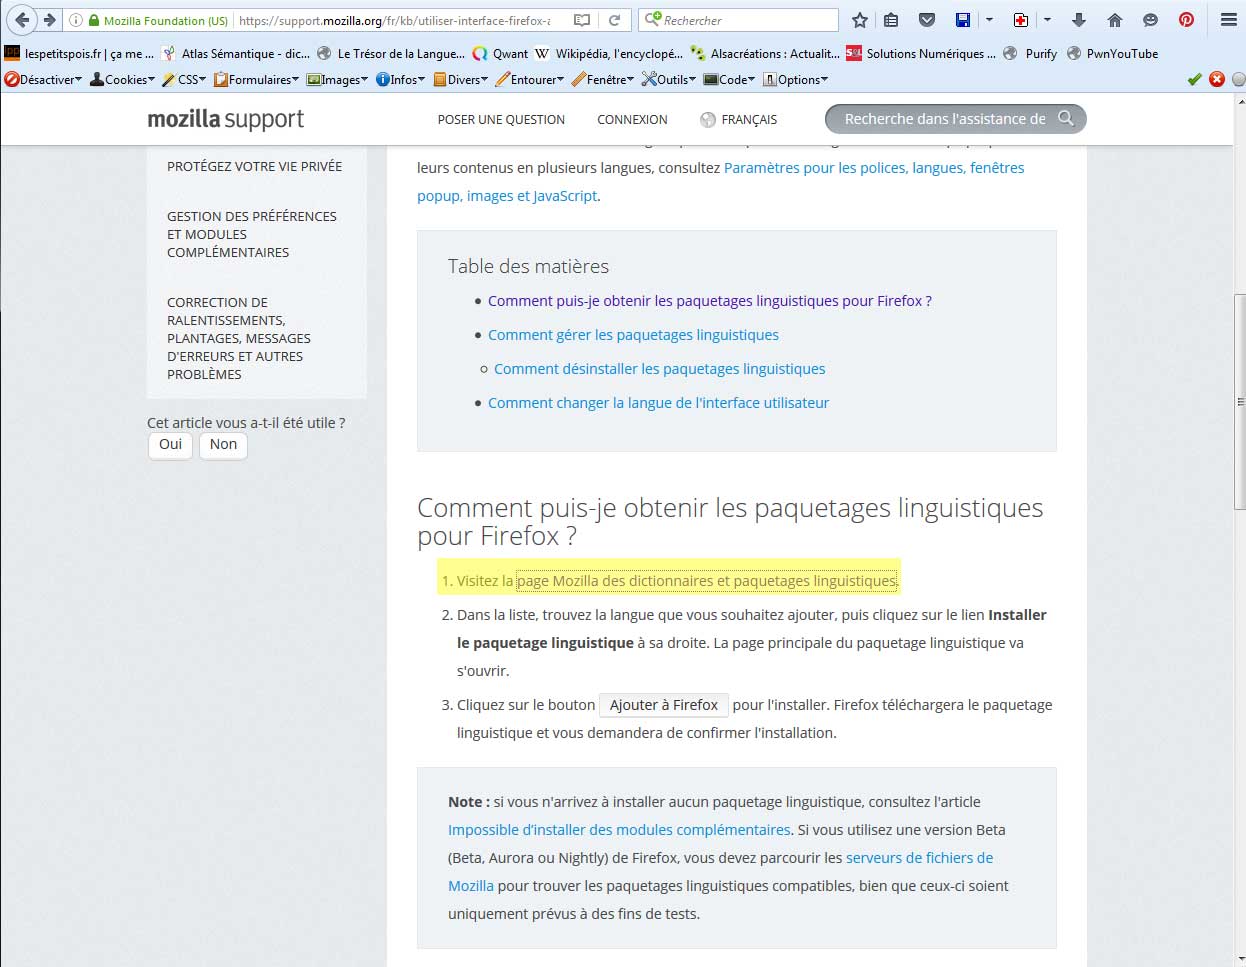Click the Pinterest toolbar icon

click(x=1186, y=20)
